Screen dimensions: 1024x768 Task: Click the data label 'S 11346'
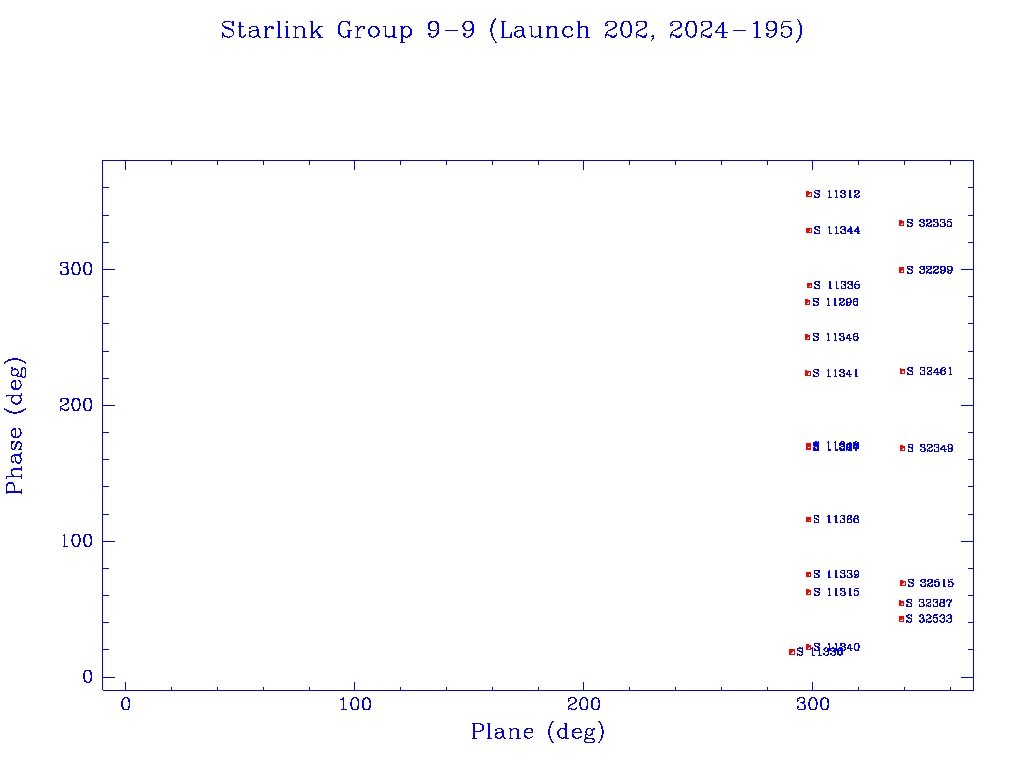(x=835, y=337)
